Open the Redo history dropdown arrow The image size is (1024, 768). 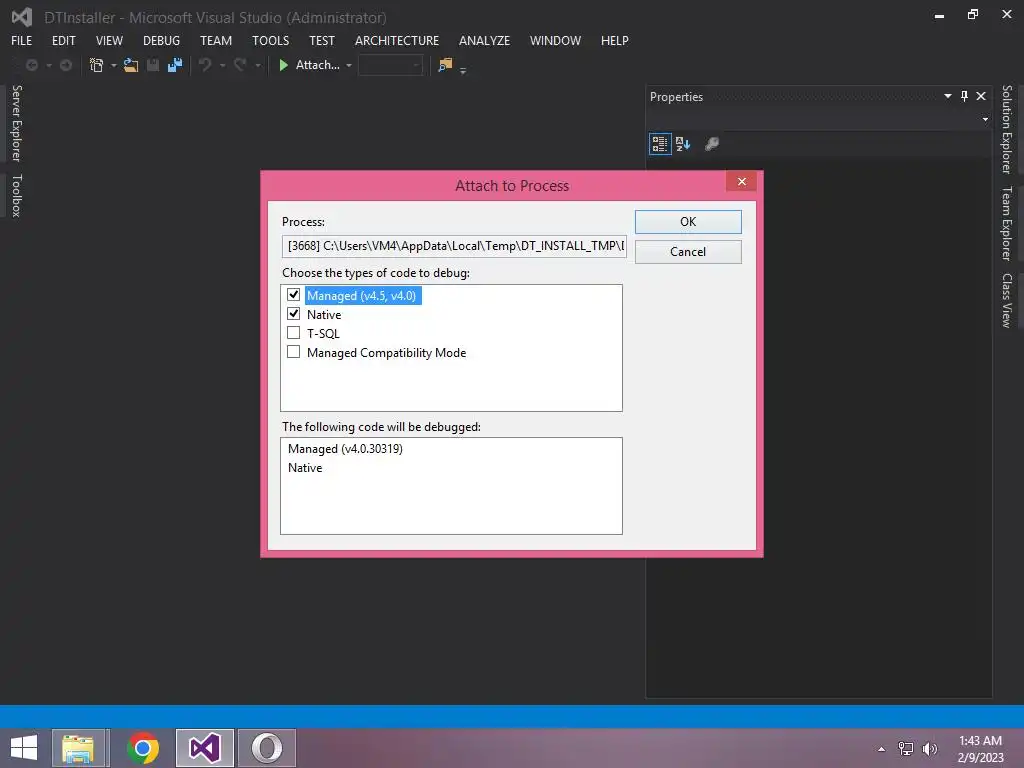[258, 65]
